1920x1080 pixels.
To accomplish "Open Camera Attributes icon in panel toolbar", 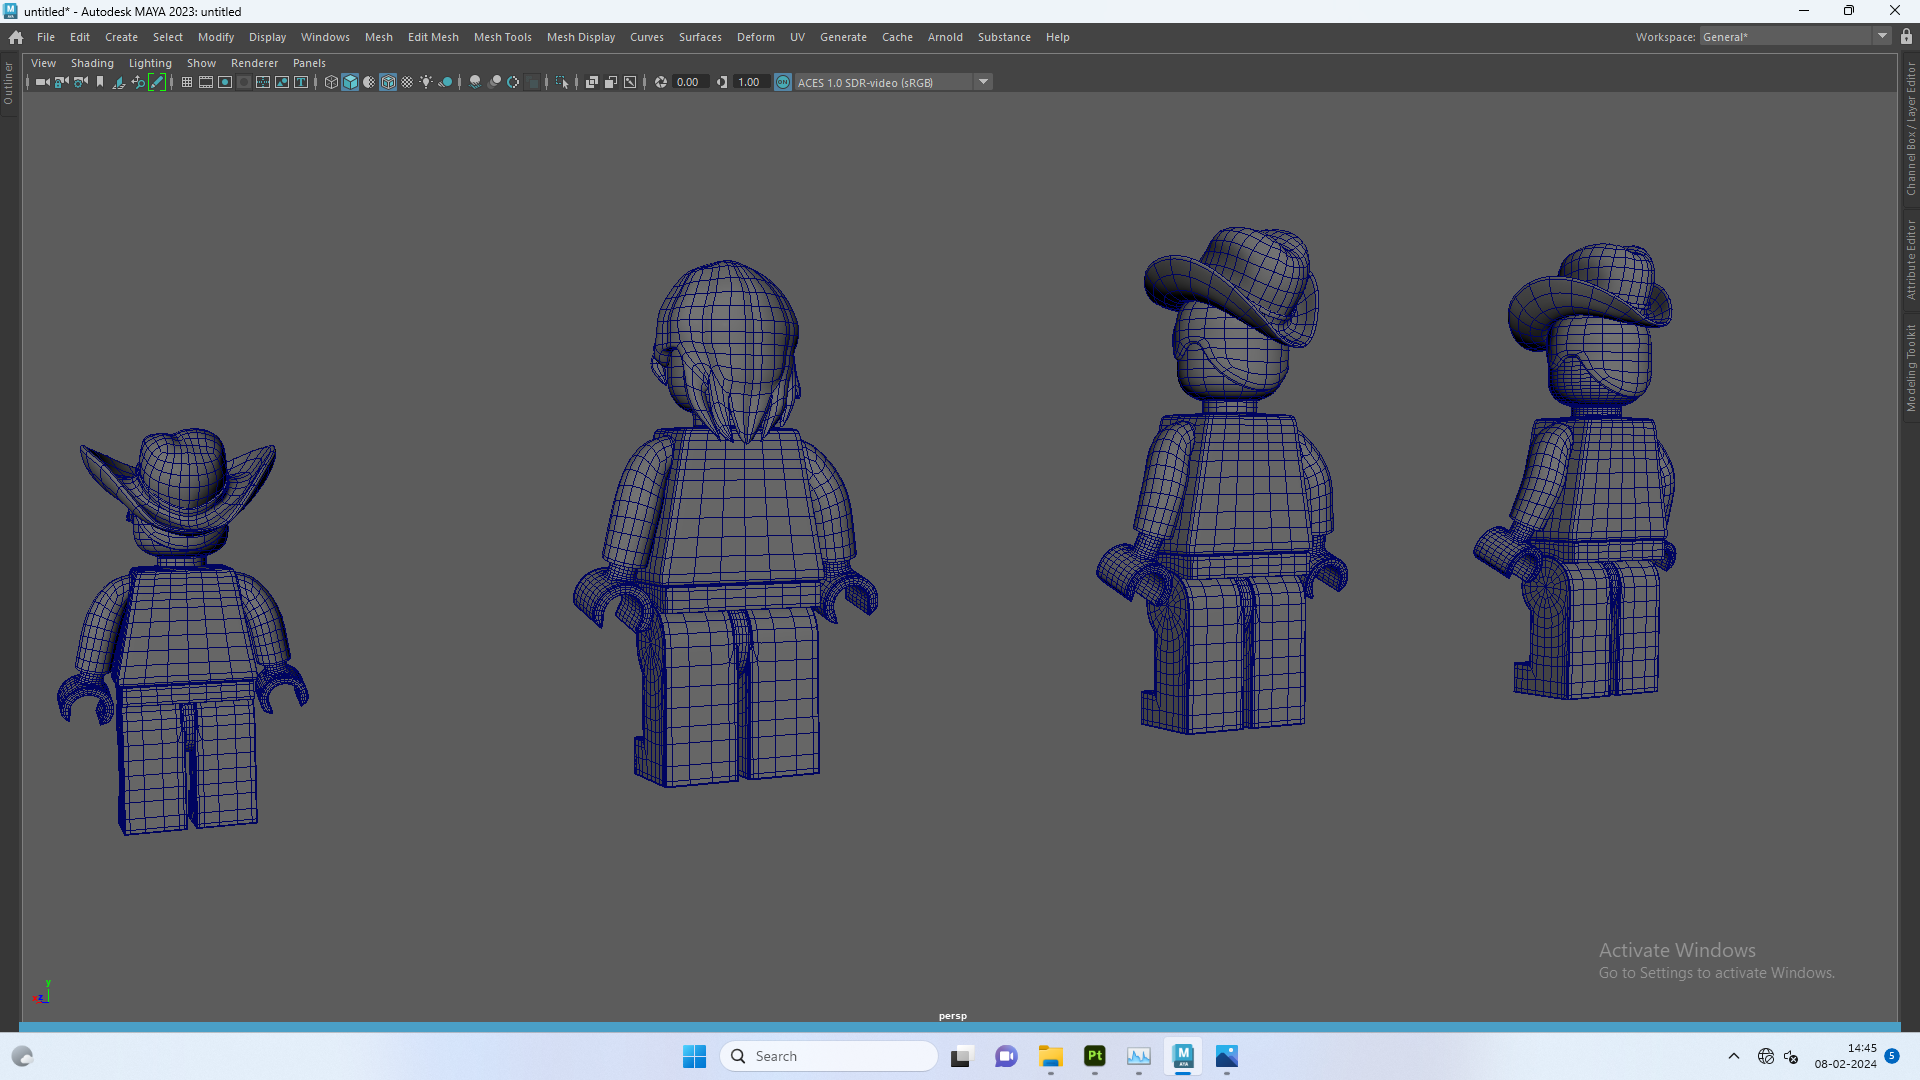I will click(x=81, y=82).
